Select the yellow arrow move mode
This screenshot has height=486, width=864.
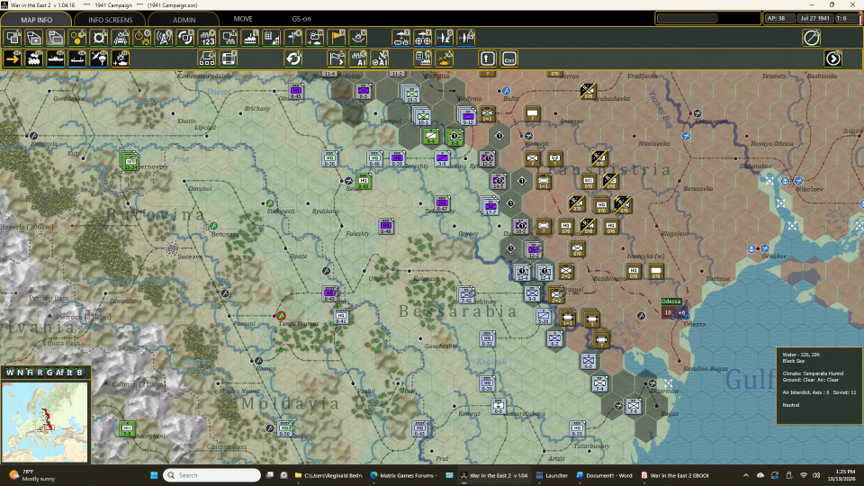(13, 58)
